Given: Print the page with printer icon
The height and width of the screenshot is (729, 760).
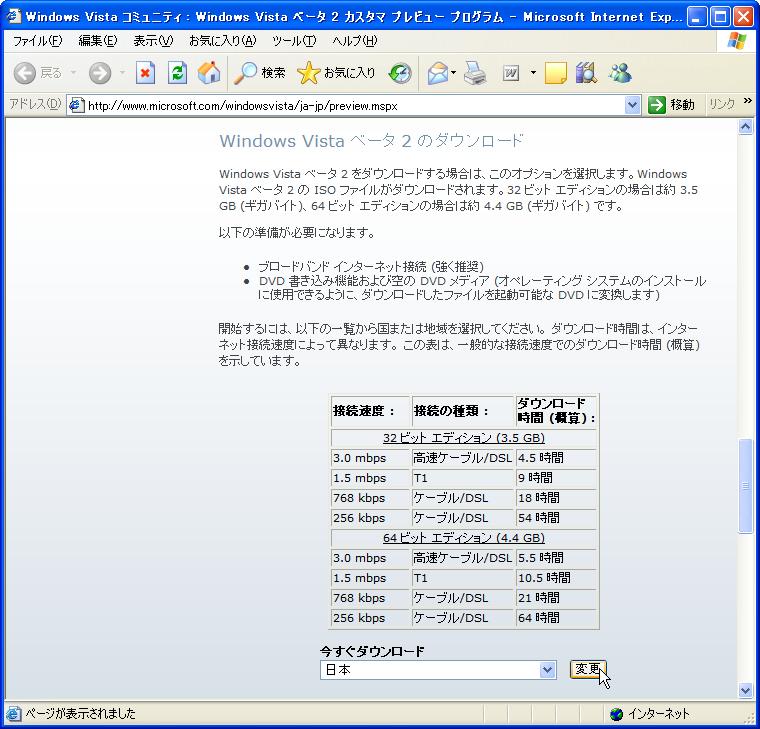Looking at the screenshot, I should tap(475, 73).
